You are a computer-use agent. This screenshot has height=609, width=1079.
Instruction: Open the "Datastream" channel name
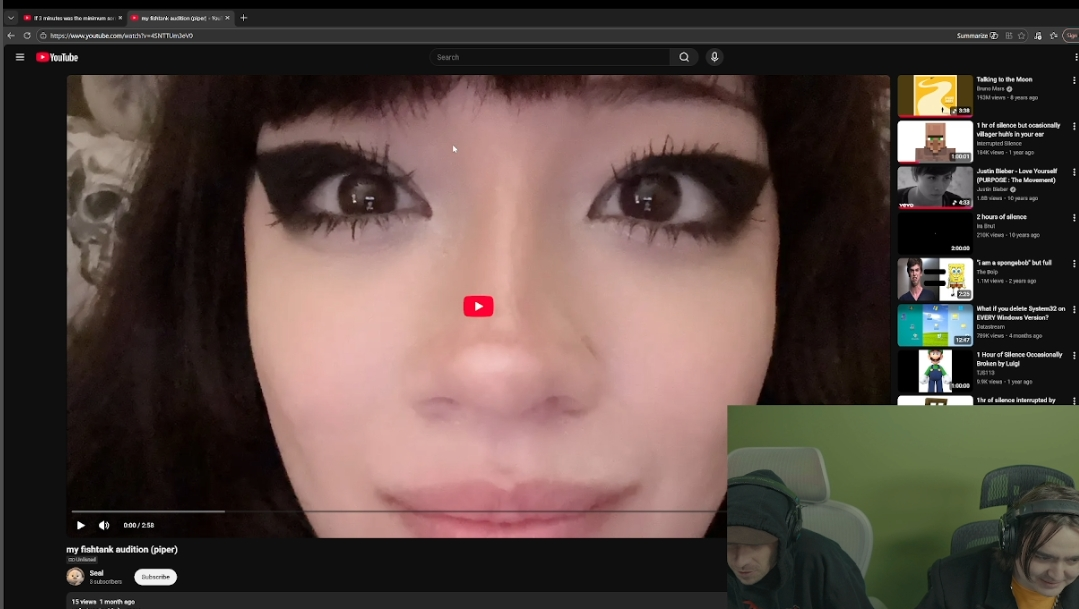coord(991,327)
